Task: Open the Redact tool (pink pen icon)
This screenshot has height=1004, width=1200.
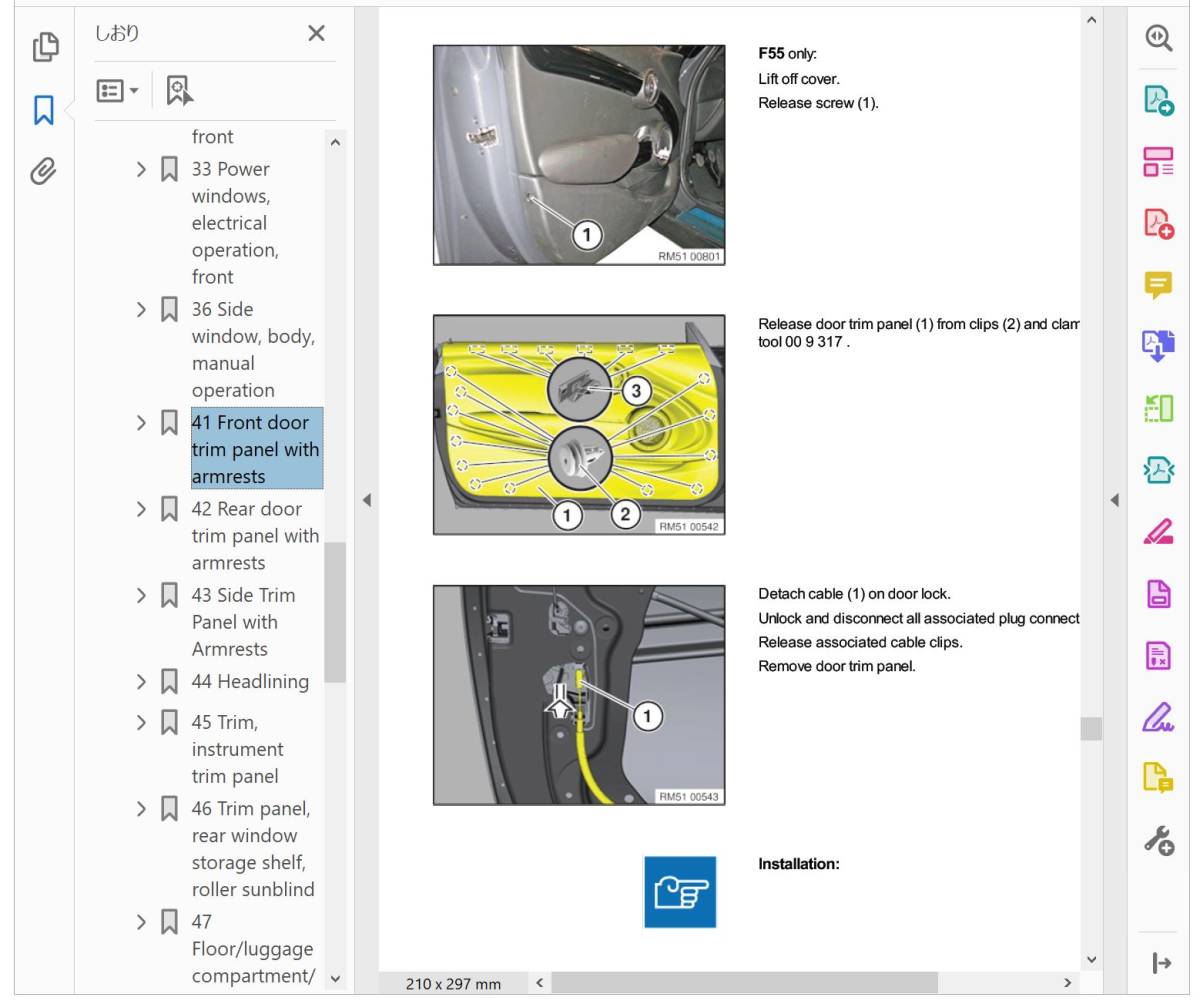Action: [x=1159, y=532]
